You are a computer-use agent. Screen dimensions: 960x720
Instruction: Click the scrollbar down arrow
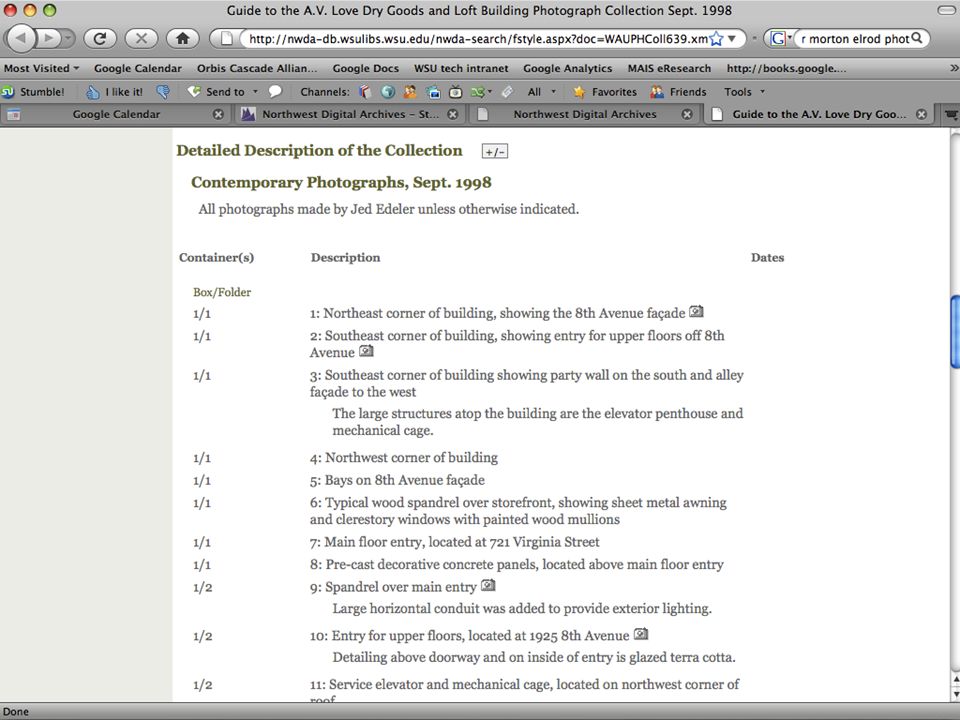[x=954, y=694]
